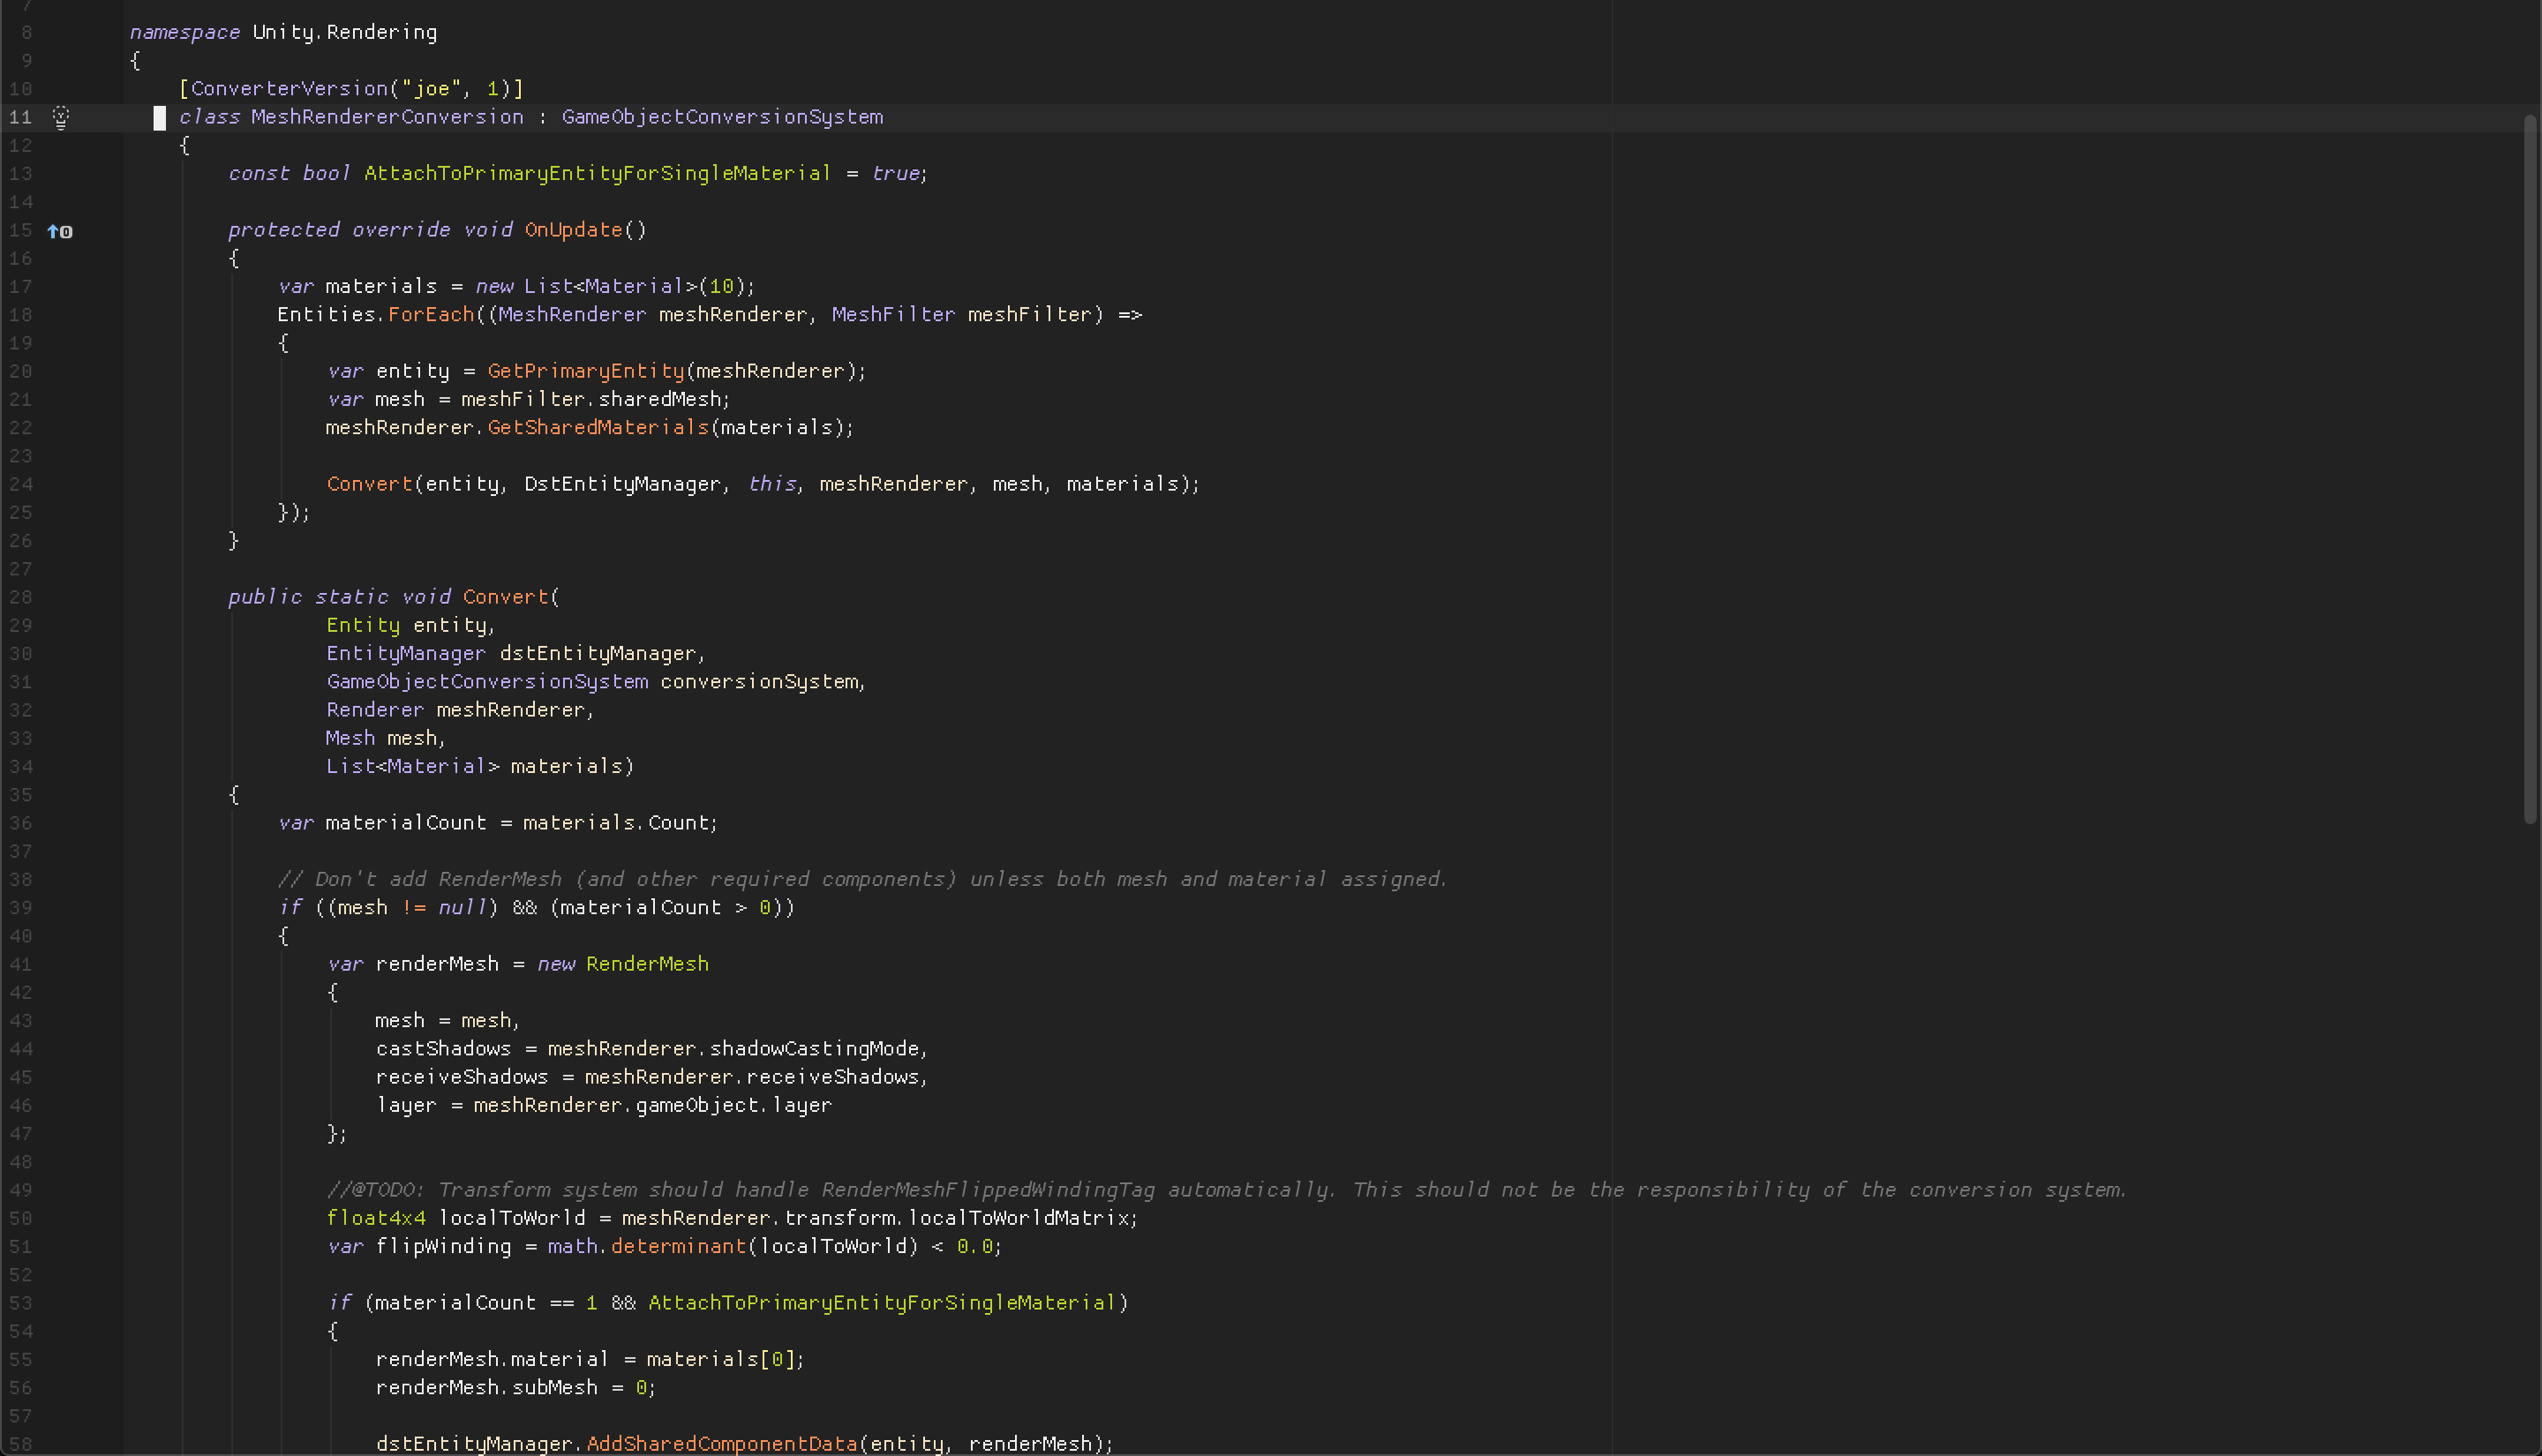2542x1456 pixels.
Task: Click line number 28 in the gutter
Action: pos(21,597)
